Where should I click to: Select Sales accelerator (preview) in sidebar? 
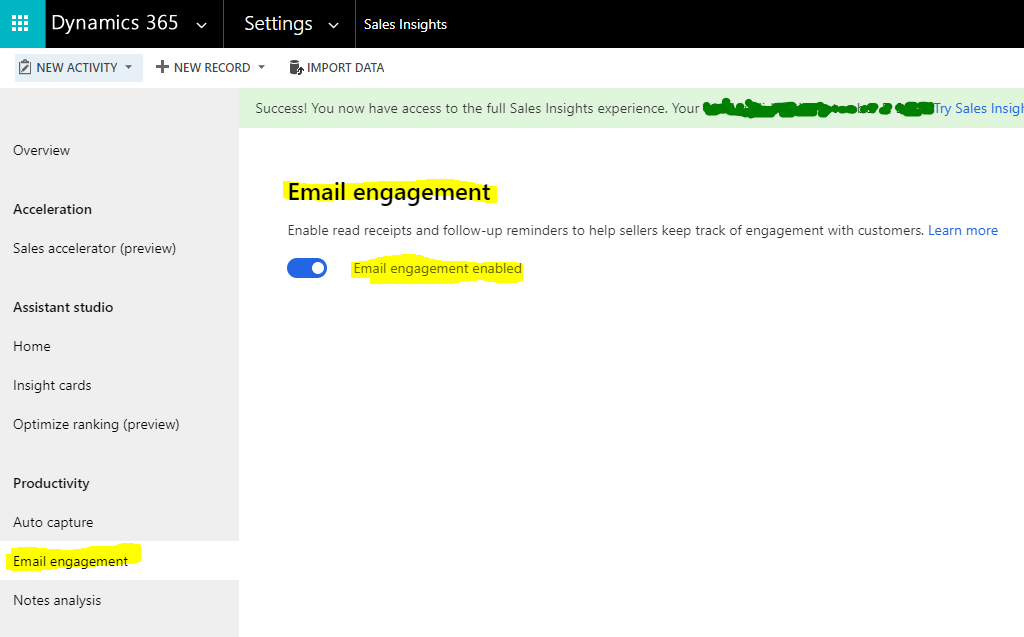tap(94, 248)
